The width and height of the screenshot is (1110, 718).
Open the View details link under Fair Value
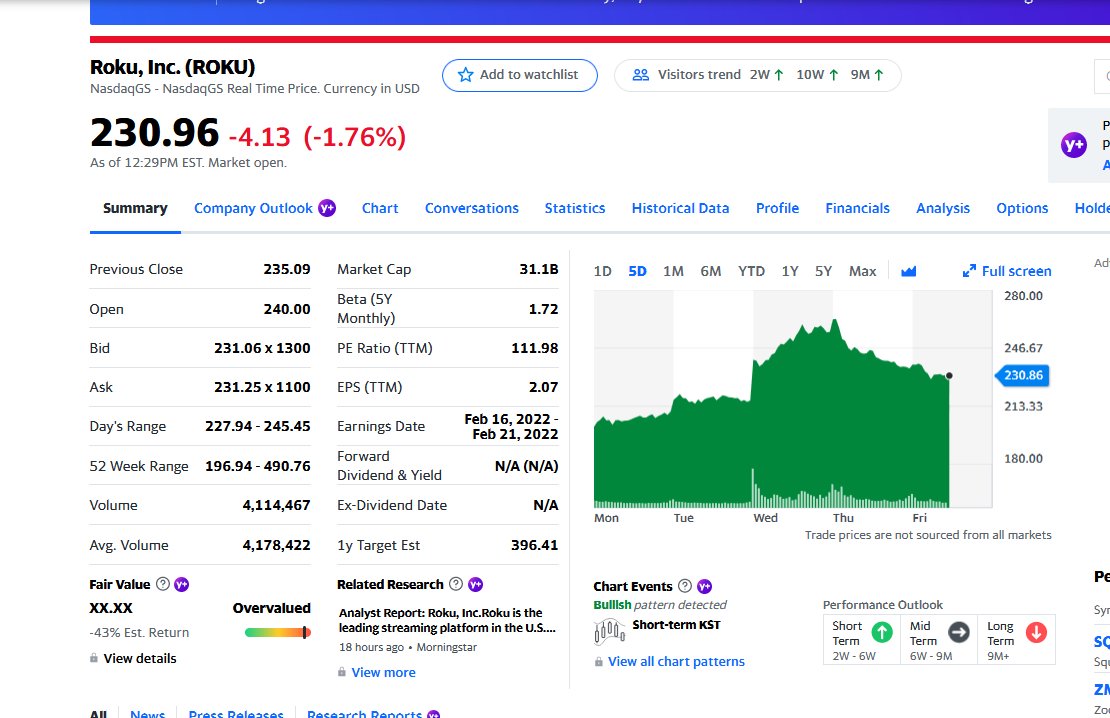click(x=140, y=659)
